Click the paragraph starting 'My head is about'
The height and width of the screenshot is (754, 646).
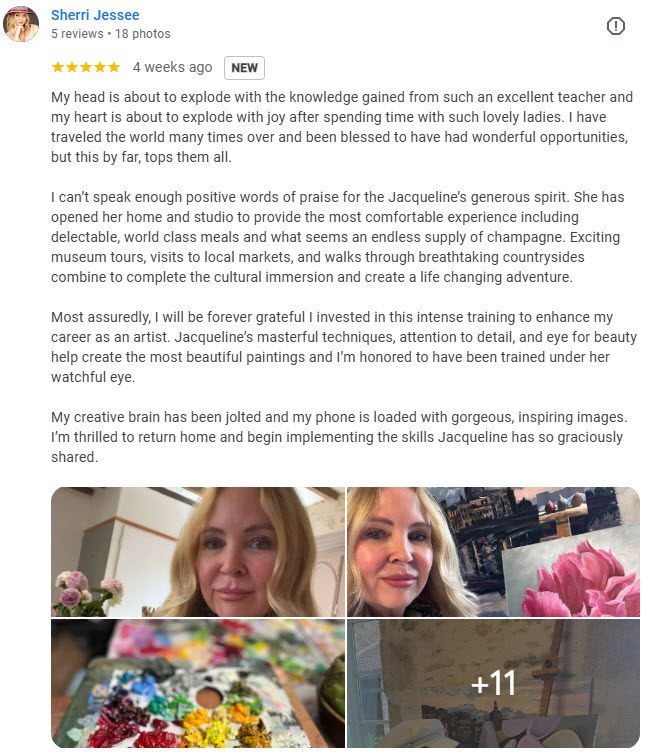point(342,127)
